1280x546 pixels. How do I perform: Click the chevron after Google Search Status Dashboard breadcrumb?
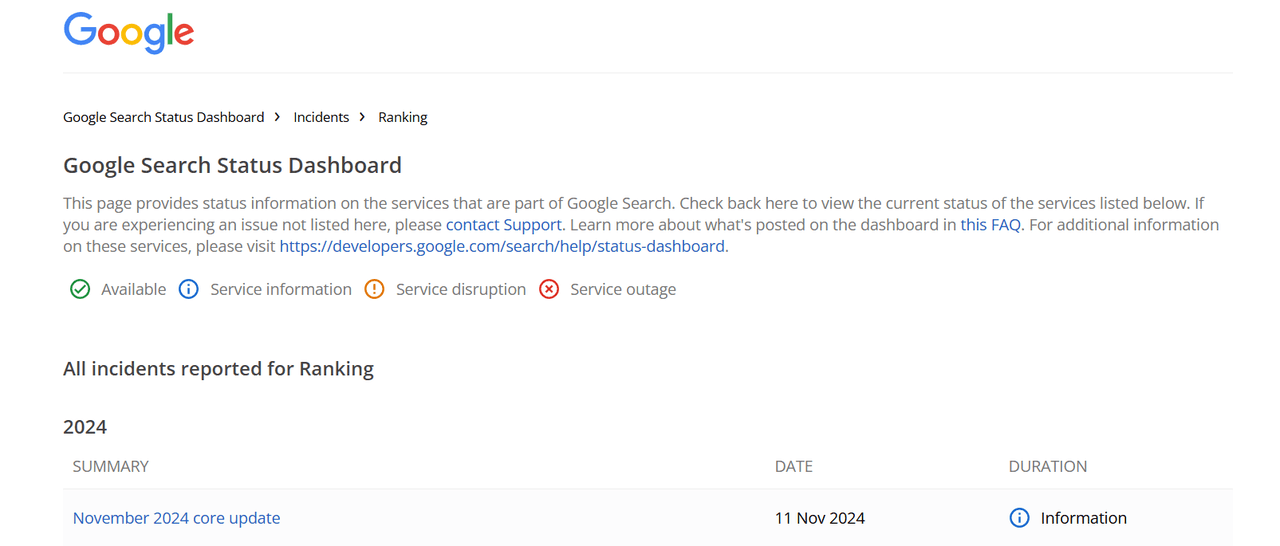coord(278,117)
